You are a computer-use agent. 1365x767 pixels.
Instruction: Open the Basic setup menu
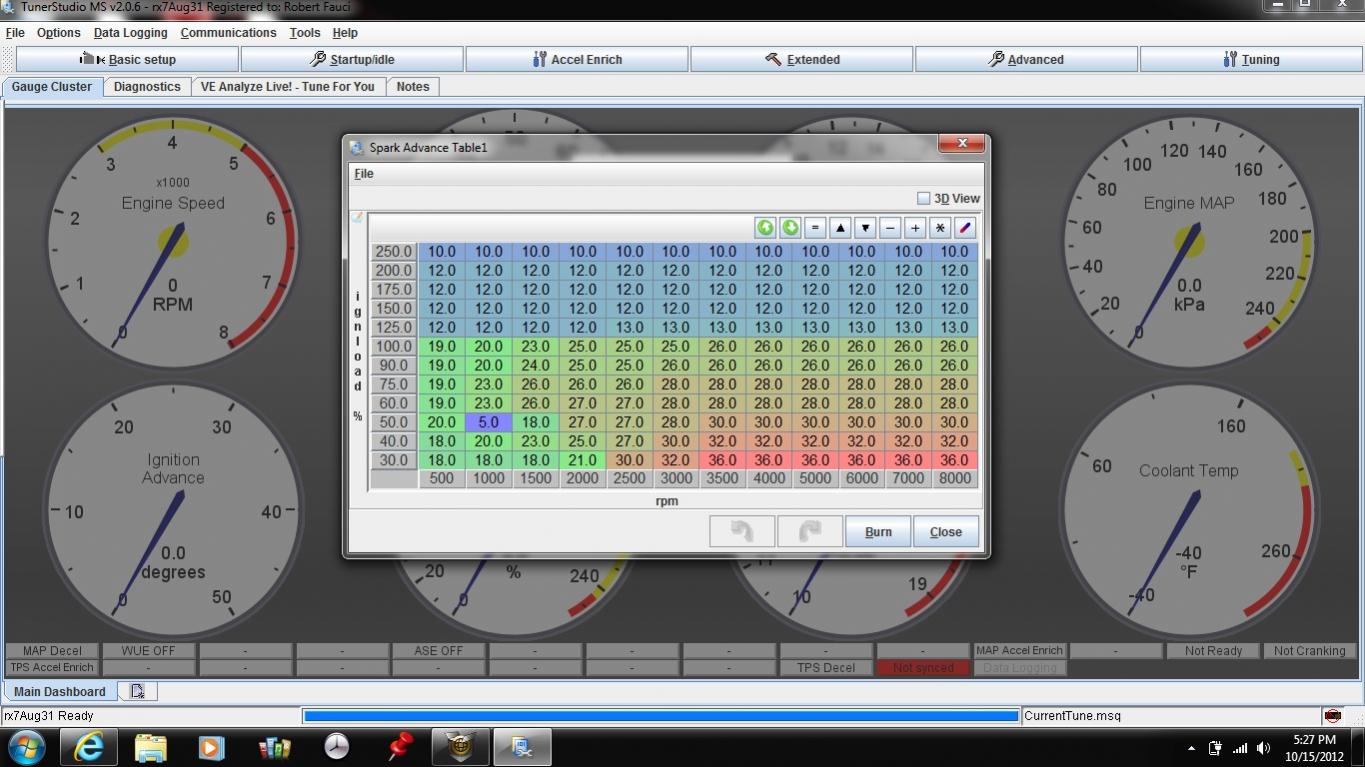click(x=127, y=59)
